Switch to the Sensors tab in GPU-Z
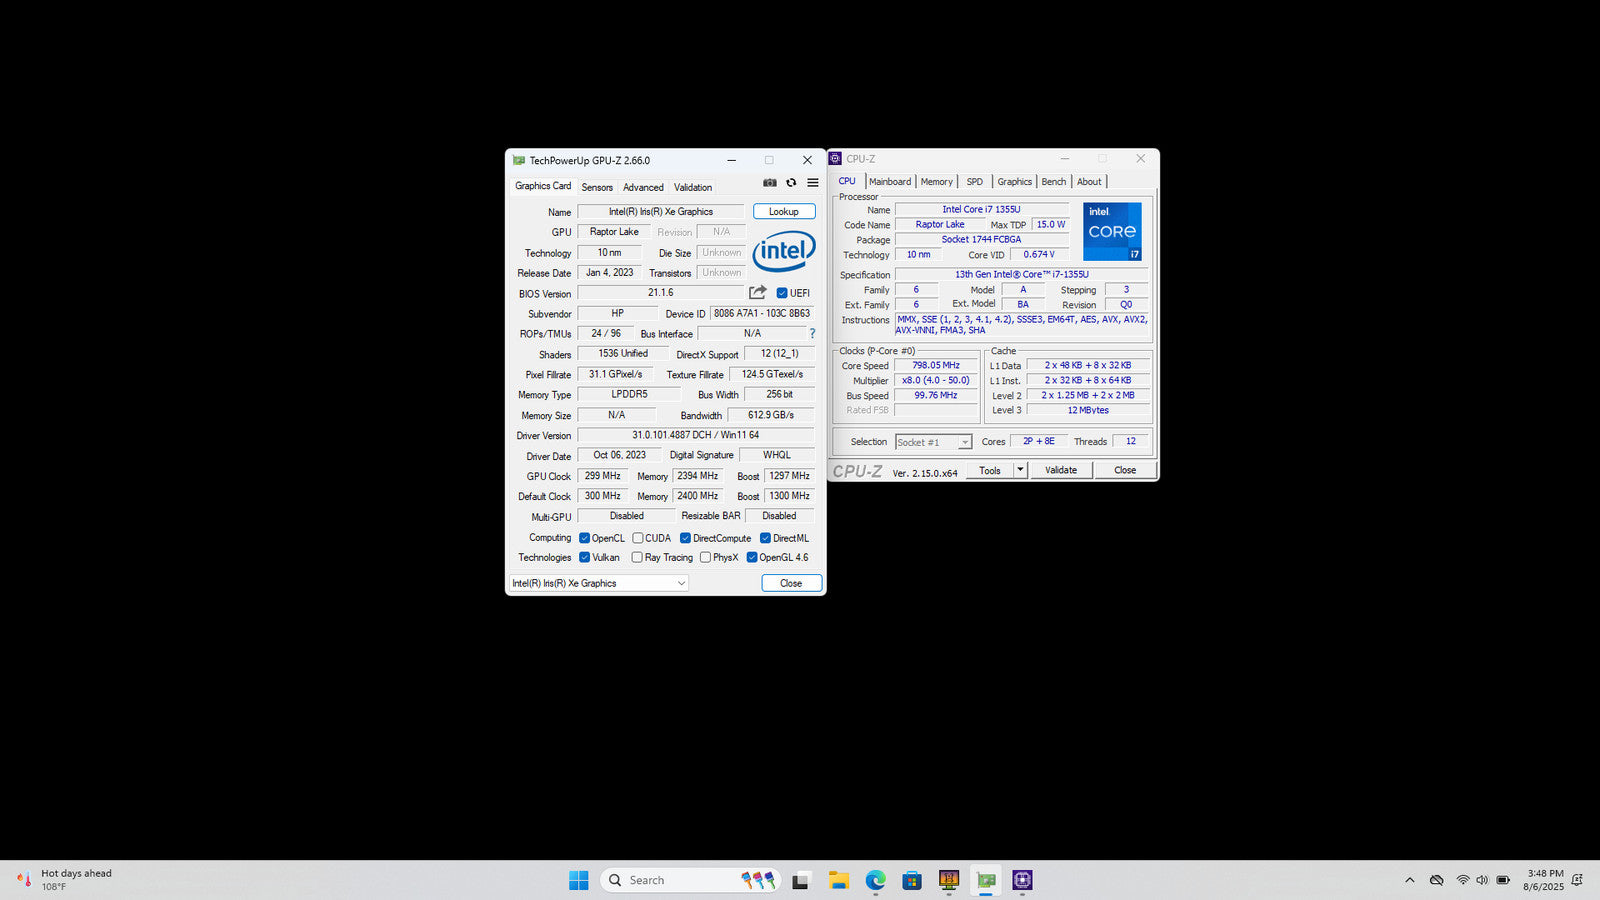Viewport: 1600px width, 900px height. coord(597,187)
